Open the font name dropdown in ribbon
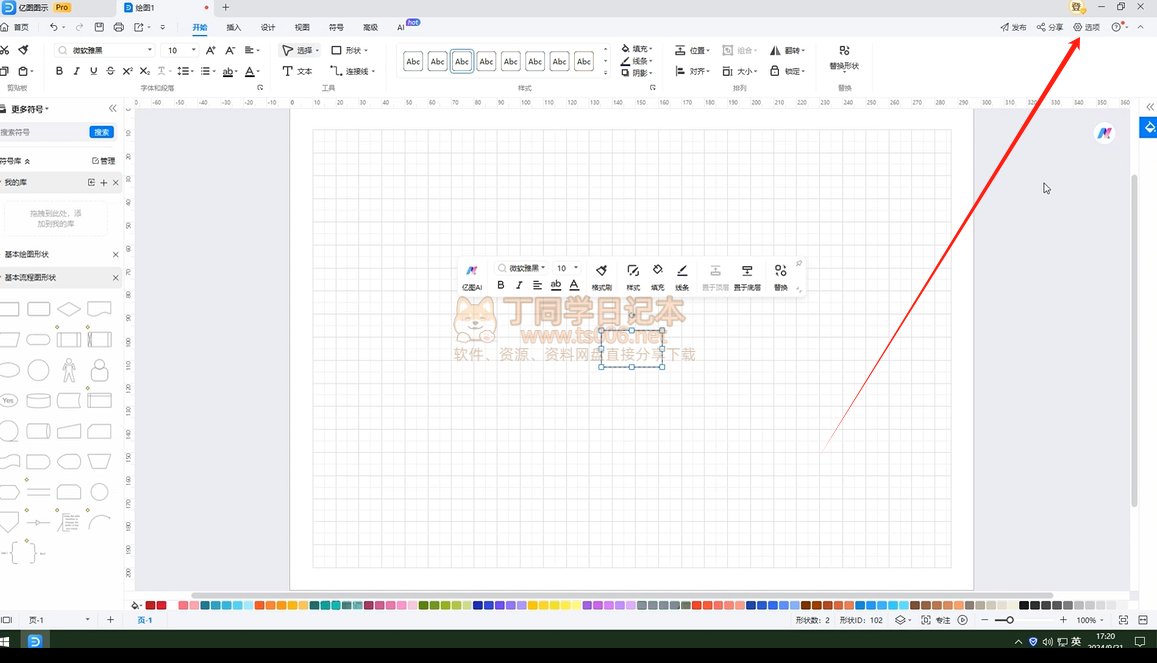The image size is (1157, 663). coord(105,50)
